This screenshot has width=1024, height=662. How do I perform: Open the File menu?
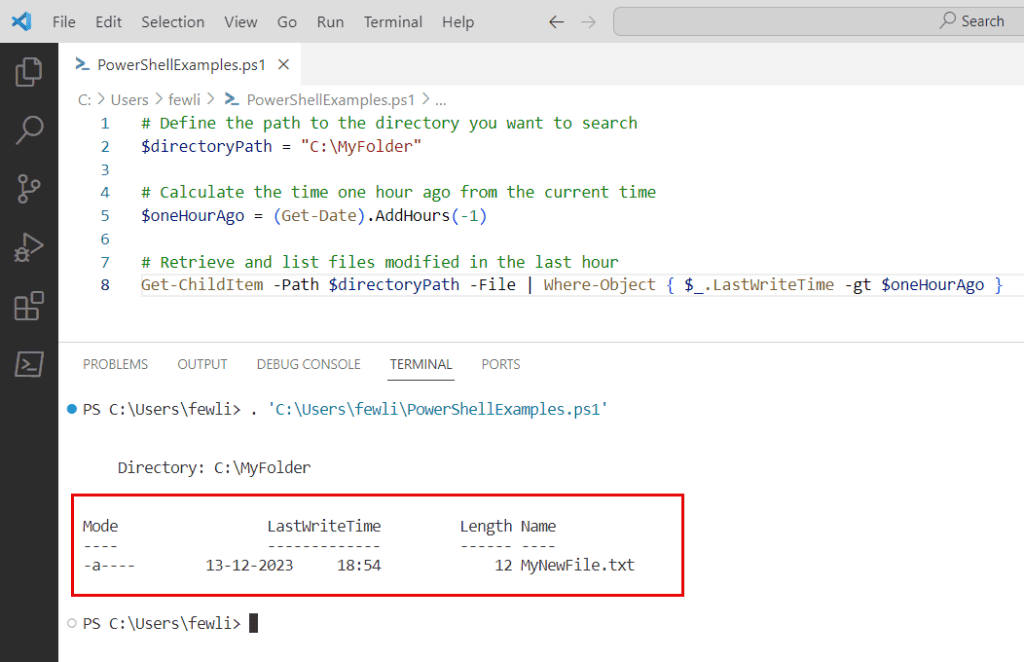coord(64,22)
